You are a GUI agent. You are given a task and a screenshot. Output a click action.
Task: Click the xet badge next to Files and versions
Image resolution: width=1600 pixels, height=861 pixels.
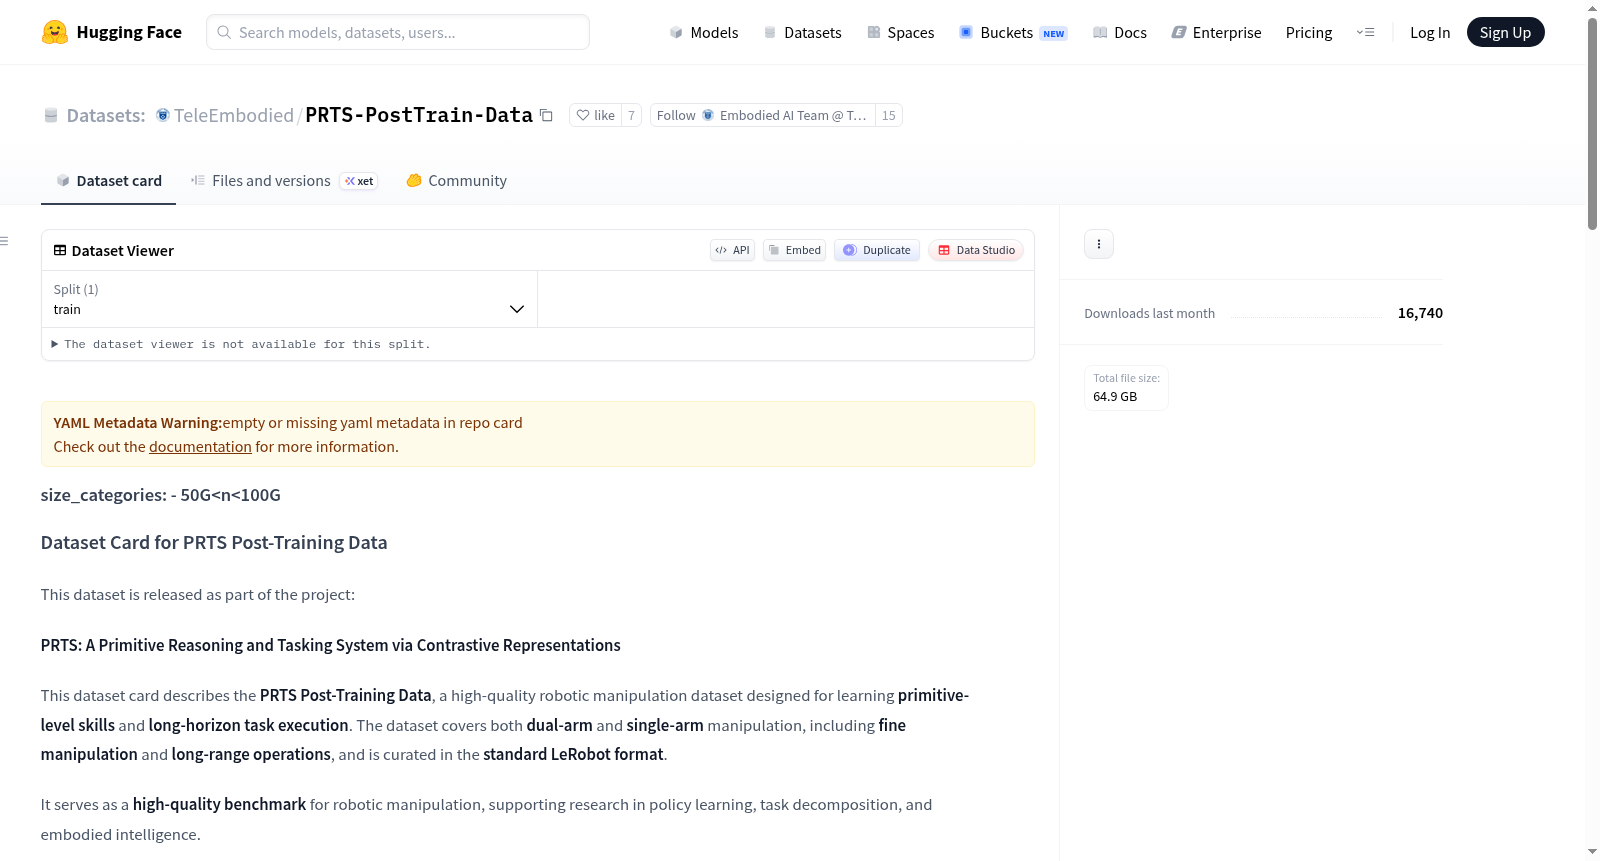click(359, 181)
